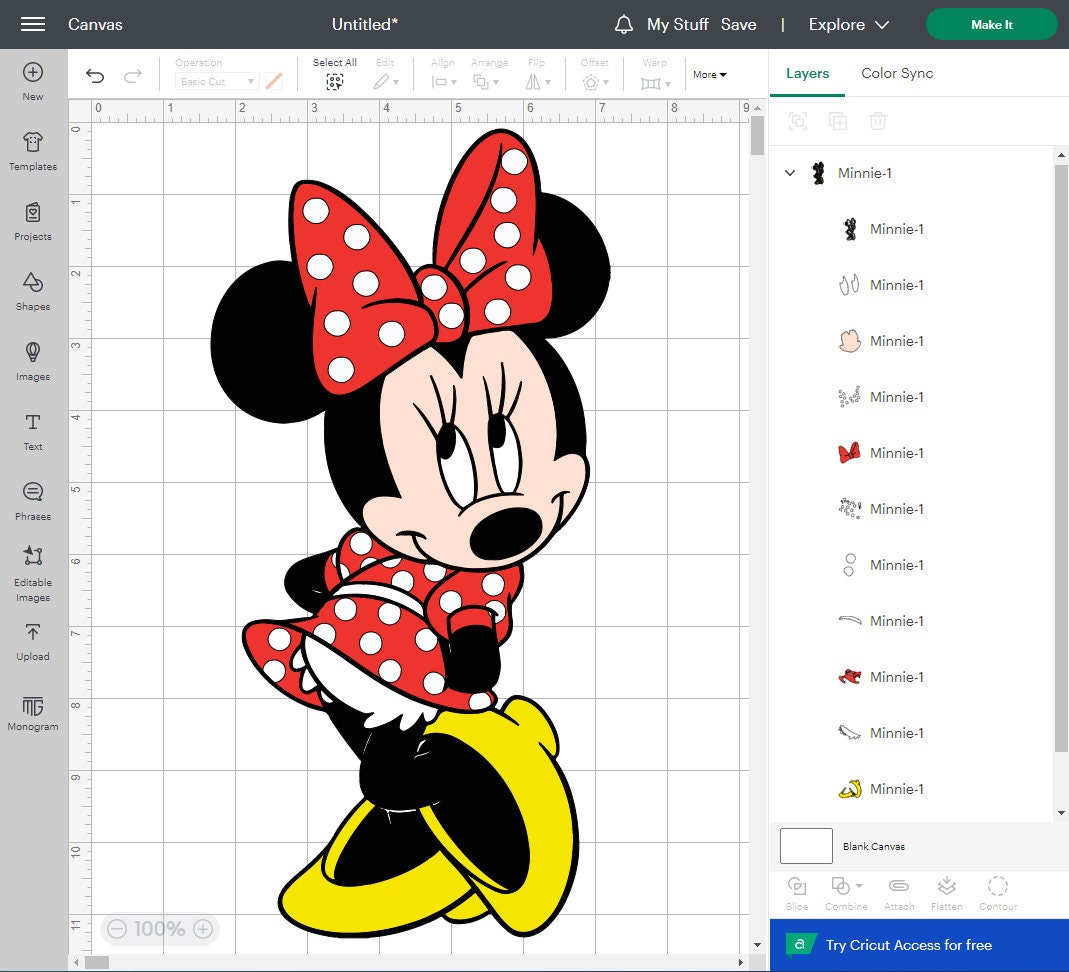Collapse the Minnie-1 layer group
1069x972 pixels.
point(790,173)
